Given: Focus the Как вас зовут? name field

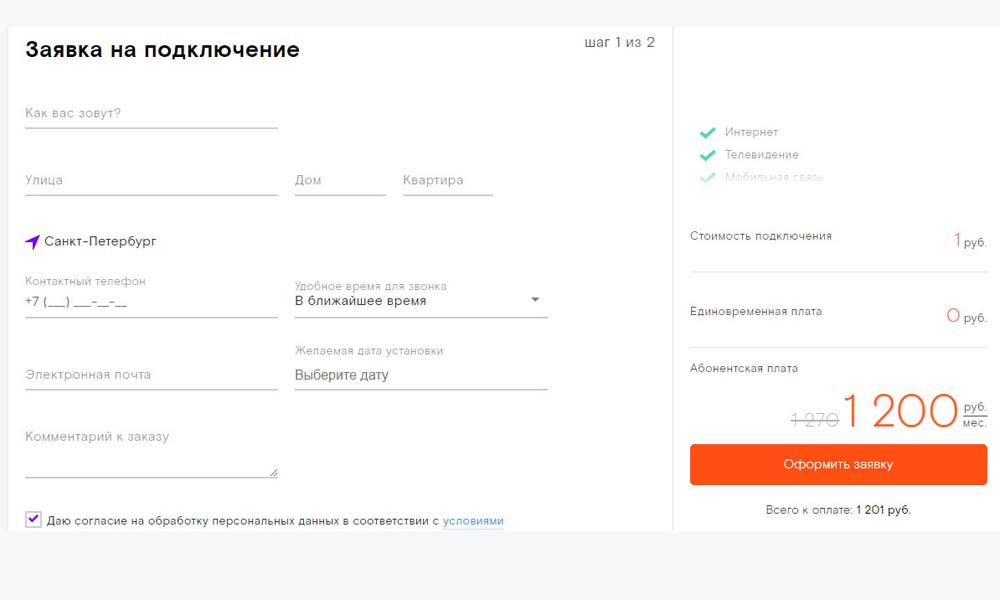Looking at the screenshot, I should pos(151,114).
